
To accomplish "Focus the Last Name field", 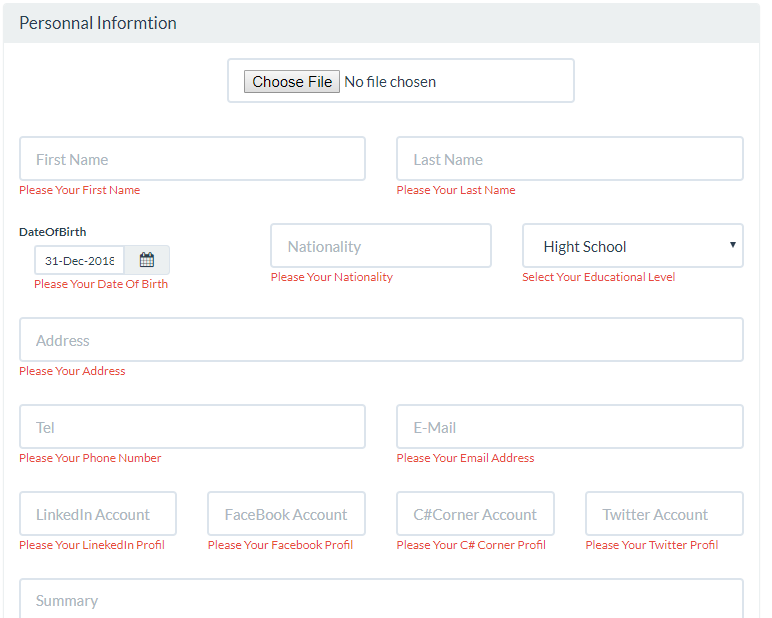I will click(x=570, y=159).
